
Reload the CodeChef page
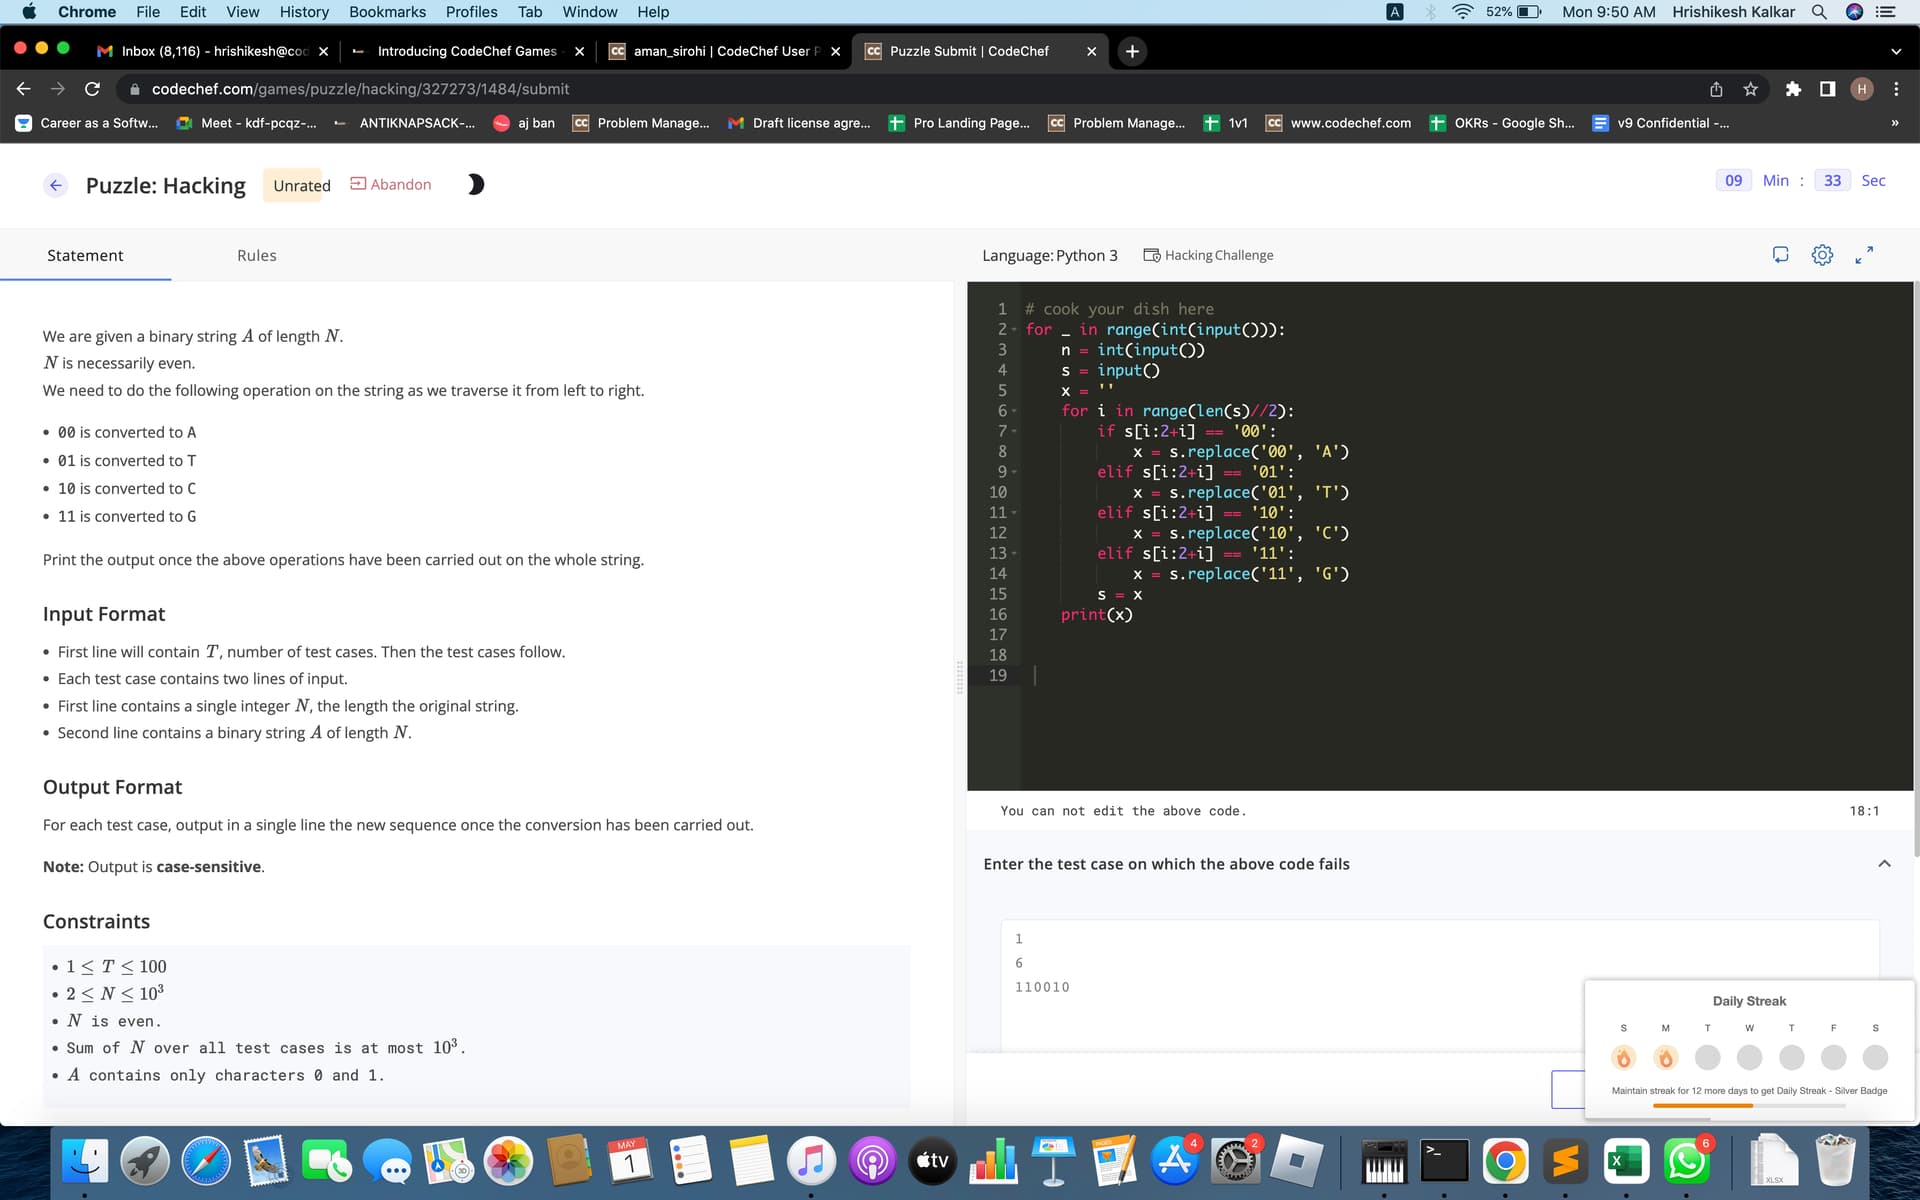[92, 89]
